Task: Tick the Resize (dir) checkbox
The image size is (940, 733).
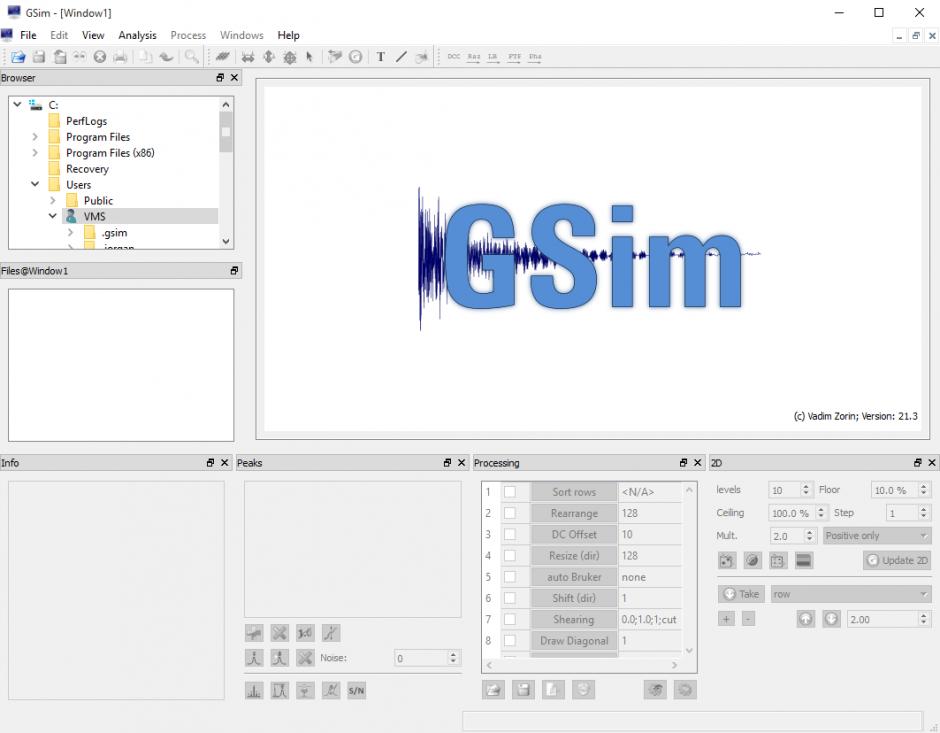Action: [510, 556]
